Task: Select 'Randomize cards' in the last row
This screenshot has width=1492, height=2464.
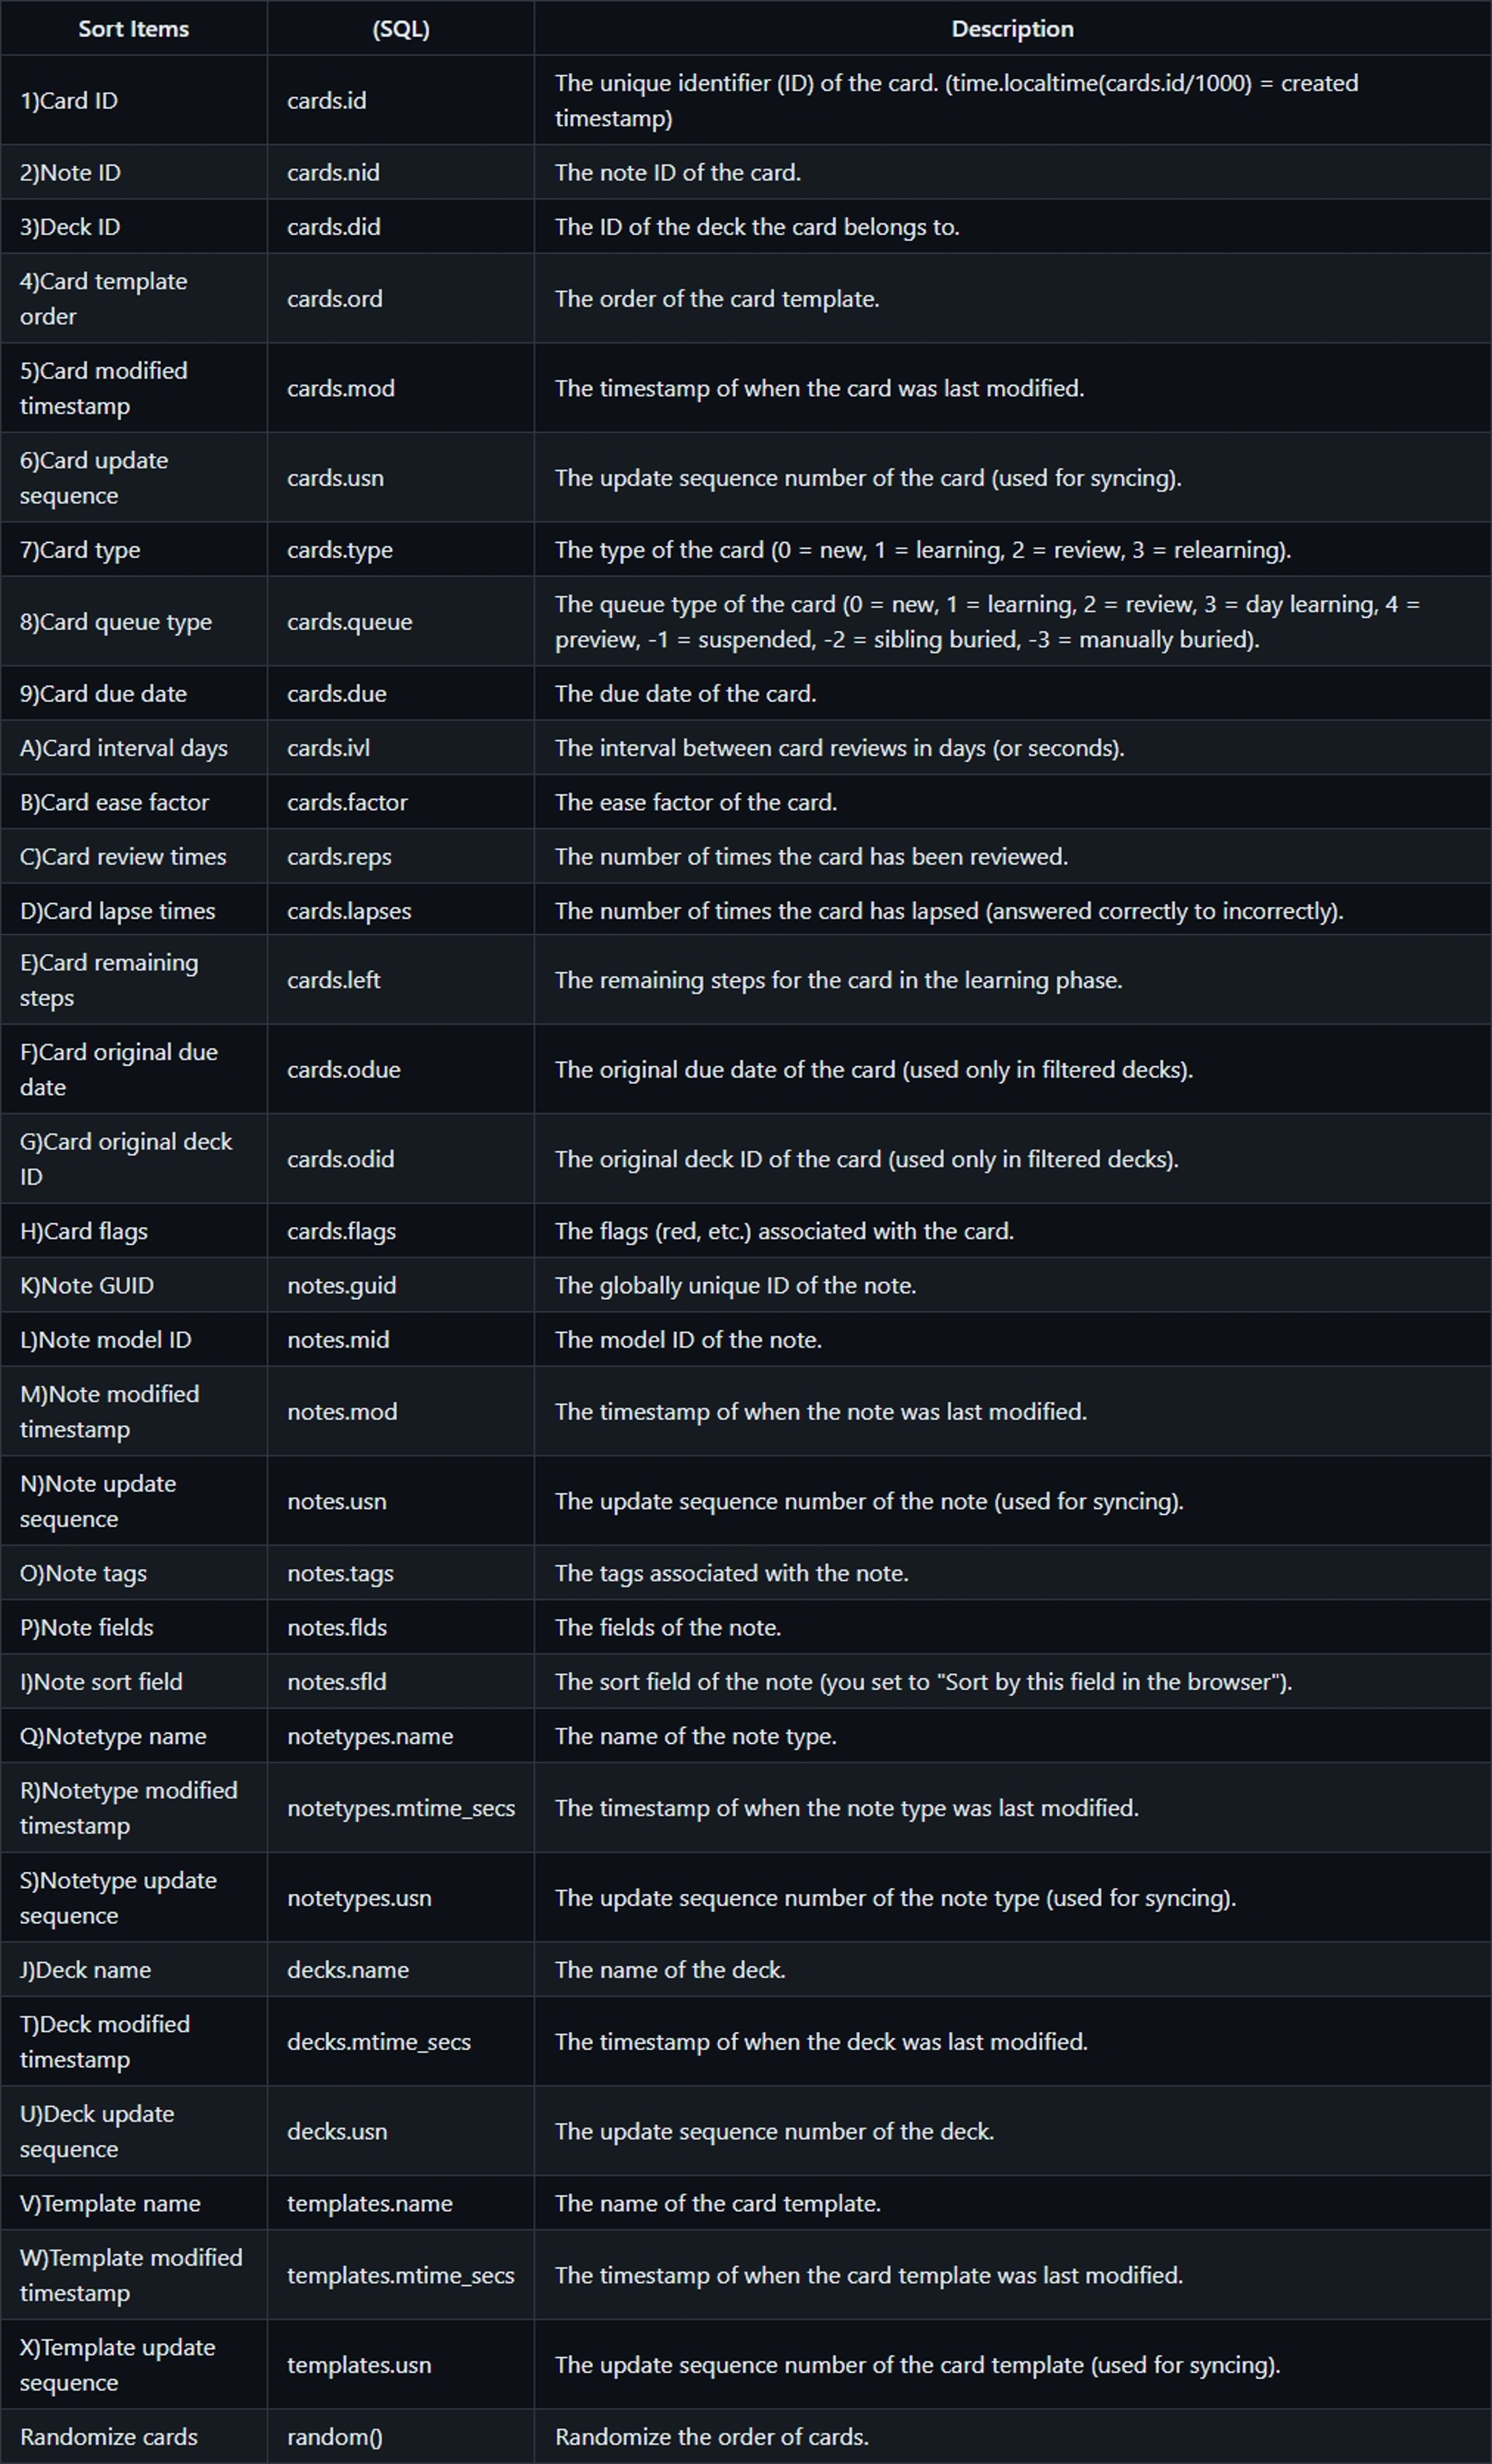Action: (108, 2437)
